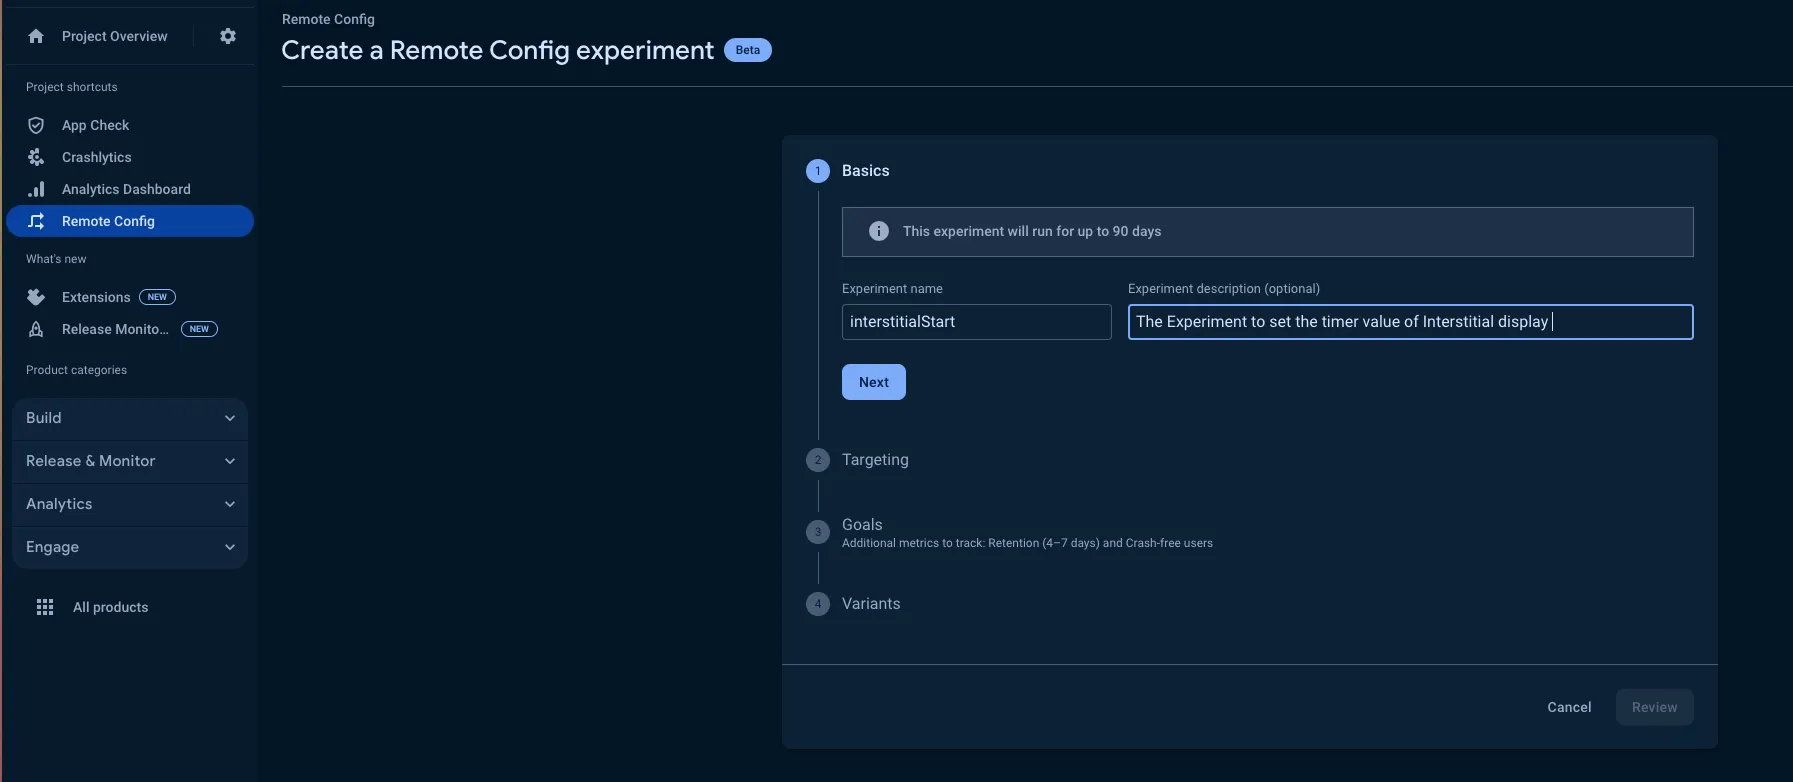
Task: Click the All products grid icon
Action: point(45,607)
